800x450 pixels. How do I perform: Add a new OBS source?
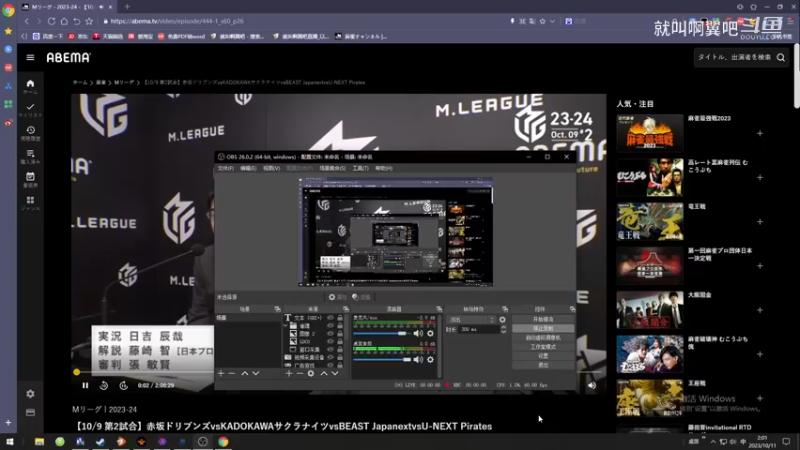click(x=289, y=373)
